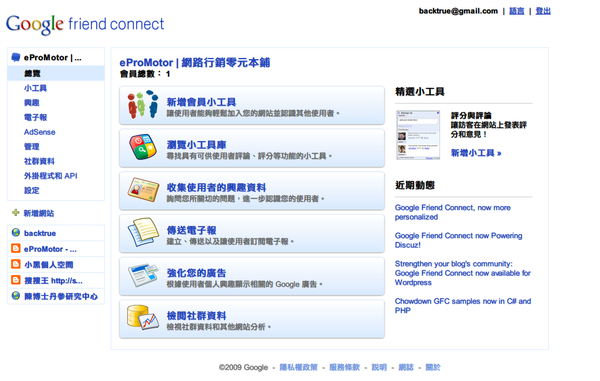Click the eProMotor site icon in sidebar header
Image resolution: width=600 pixels, height=381 pixels.
click(16, 57)
